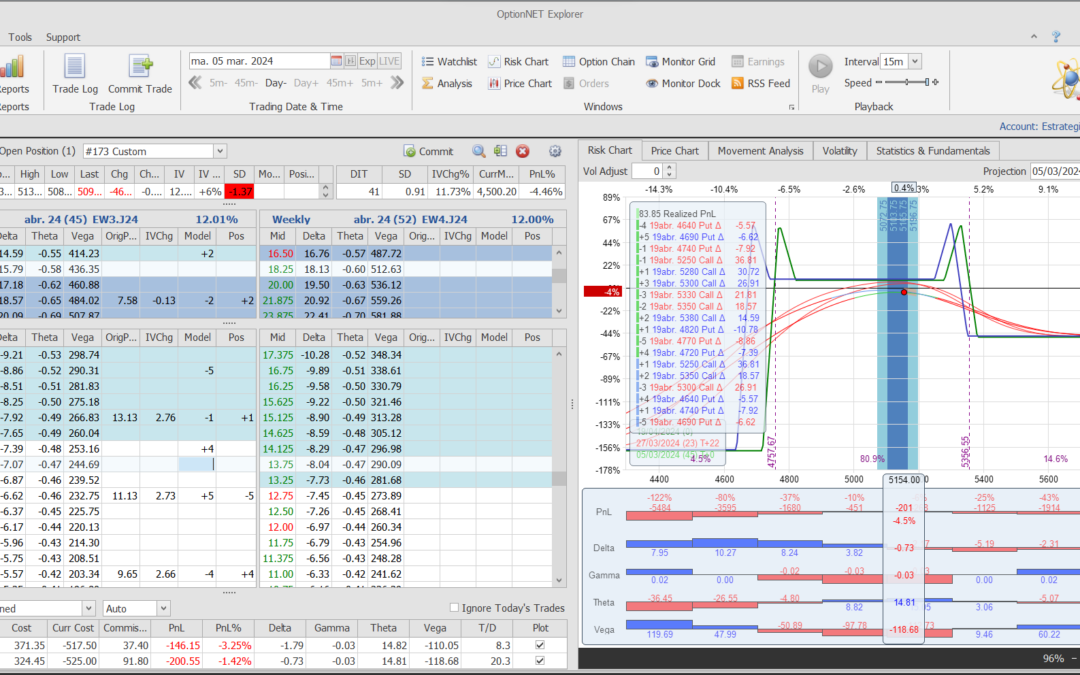Uncheck Plot checkbox in first row
Screen dimensions: 1080x675
(x=541, y=646)
